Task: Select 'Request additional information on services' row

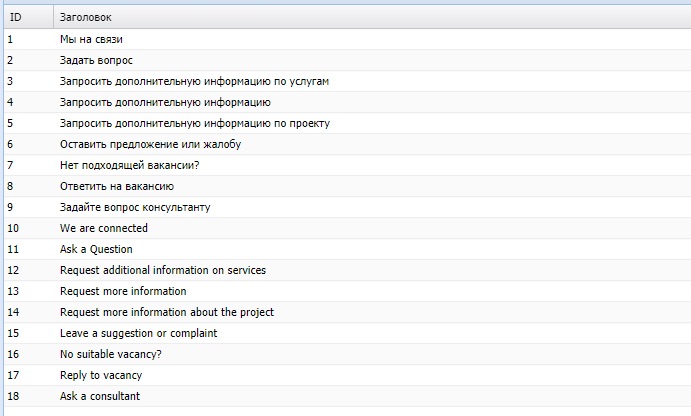Action: (163, 270)
